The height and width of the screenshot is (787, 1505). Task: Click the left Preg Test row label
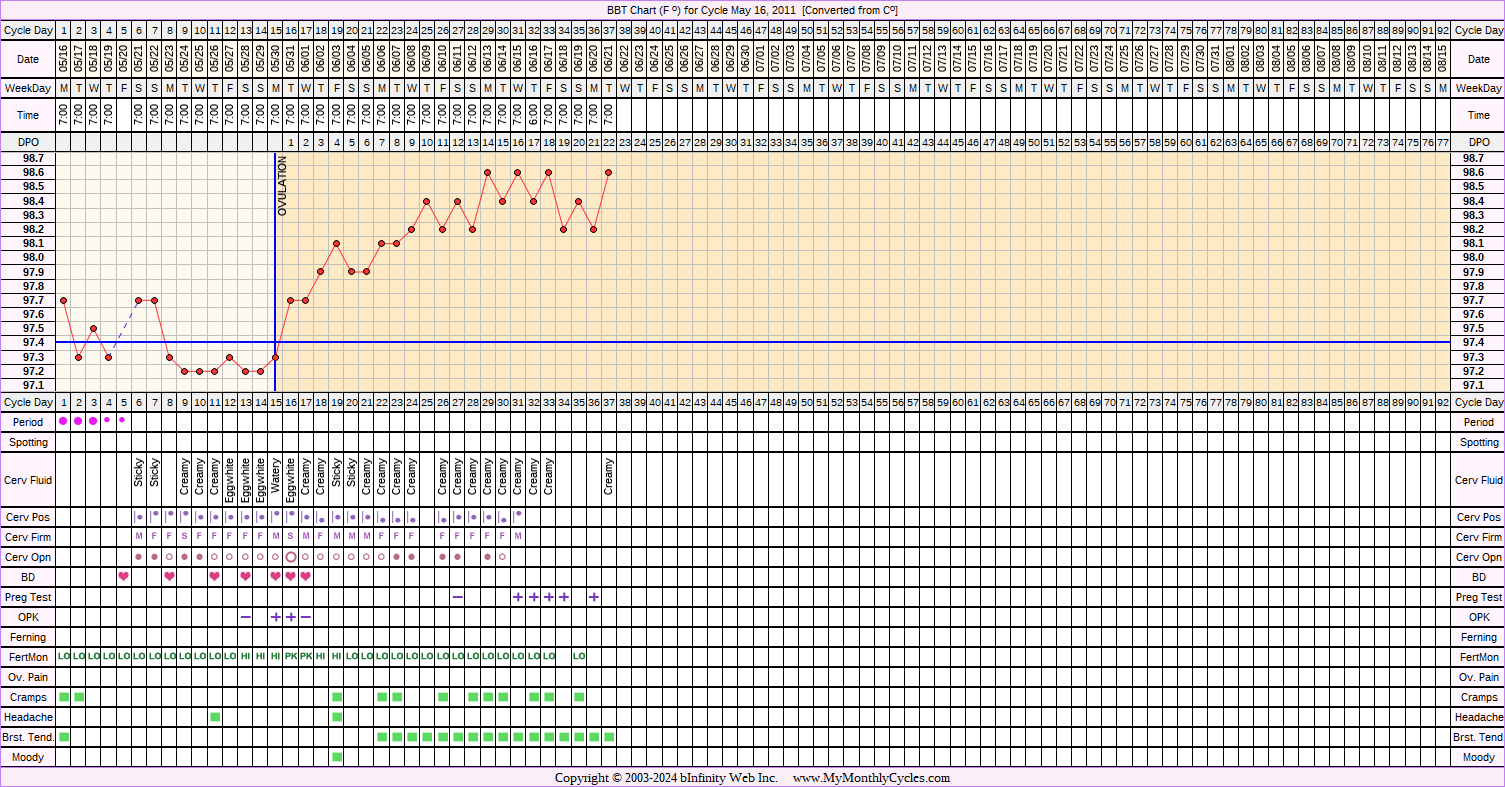(x=28, y=597)
